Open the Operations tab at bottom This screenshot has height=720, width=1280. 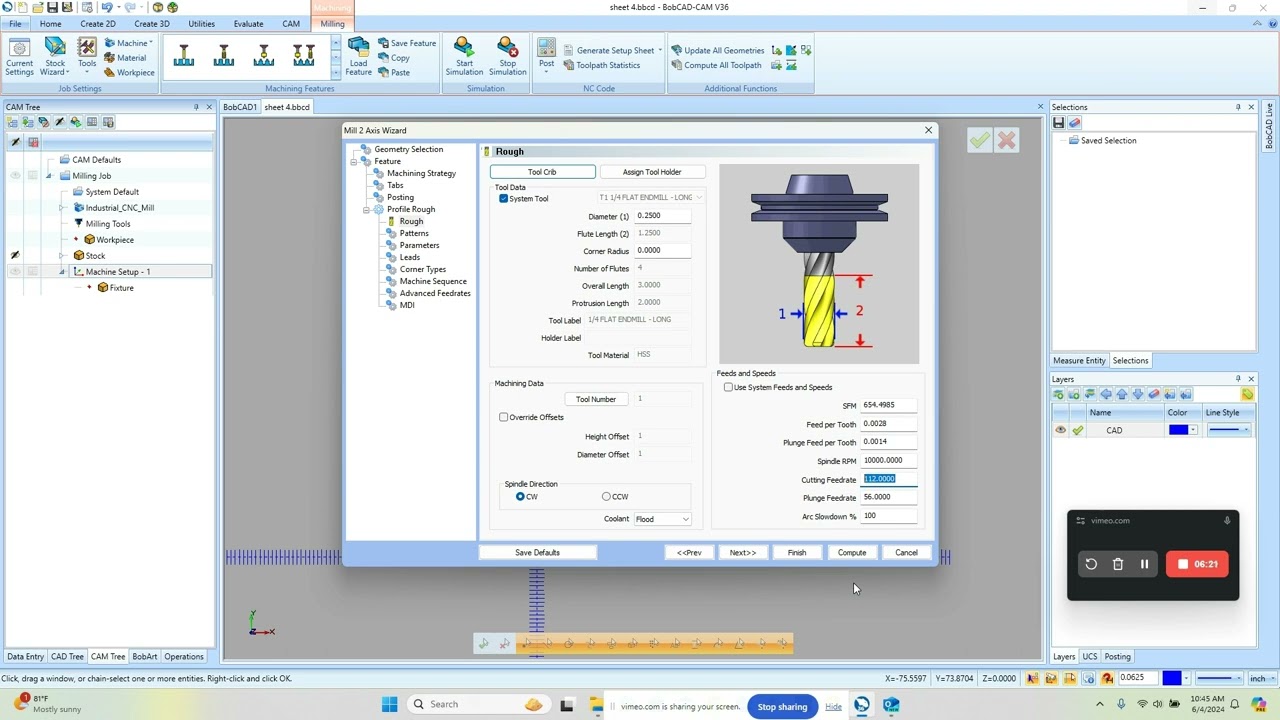click(x=184, y=657)
